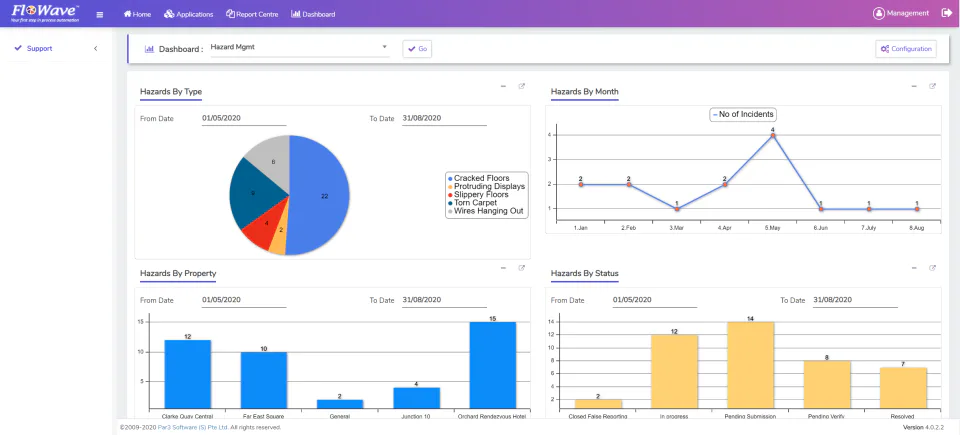The image size is (960, 435).
Task: Open the Hazard Mgmt dashboard dropdown
Action: point(300,48)
